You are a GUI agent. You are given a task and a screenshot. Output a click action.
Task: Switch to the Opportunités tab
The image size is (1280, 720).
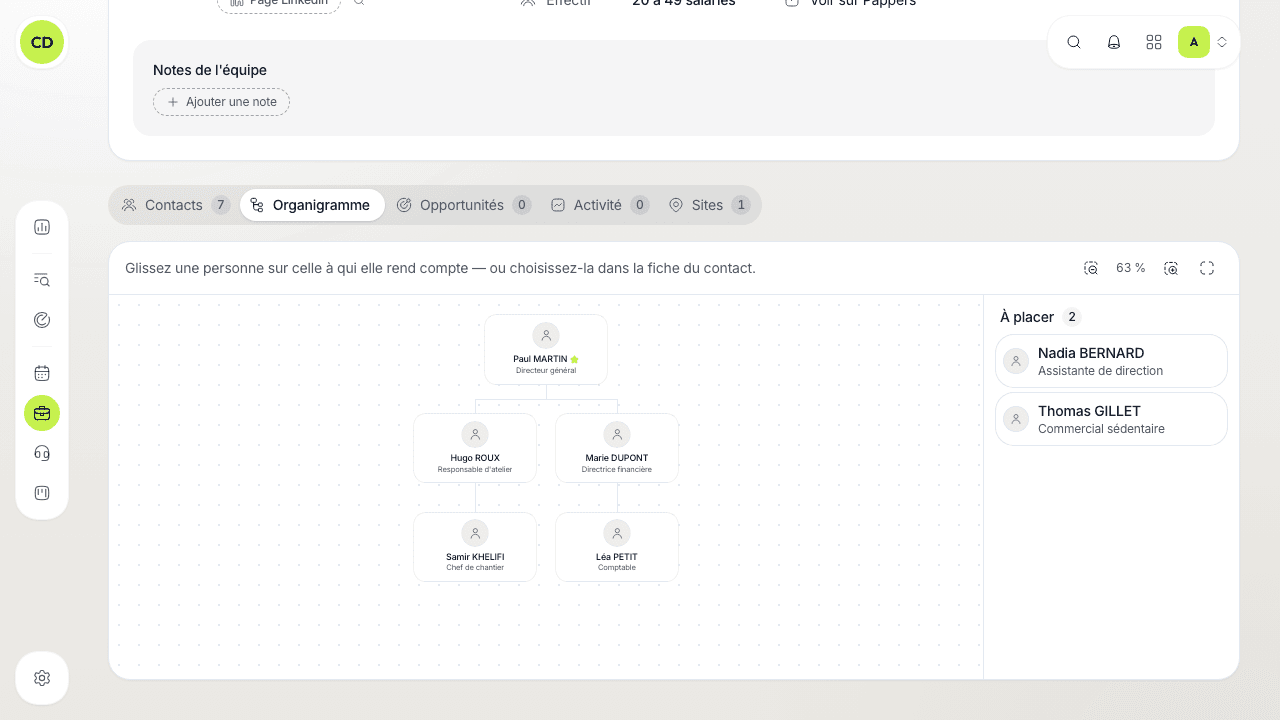463,205
